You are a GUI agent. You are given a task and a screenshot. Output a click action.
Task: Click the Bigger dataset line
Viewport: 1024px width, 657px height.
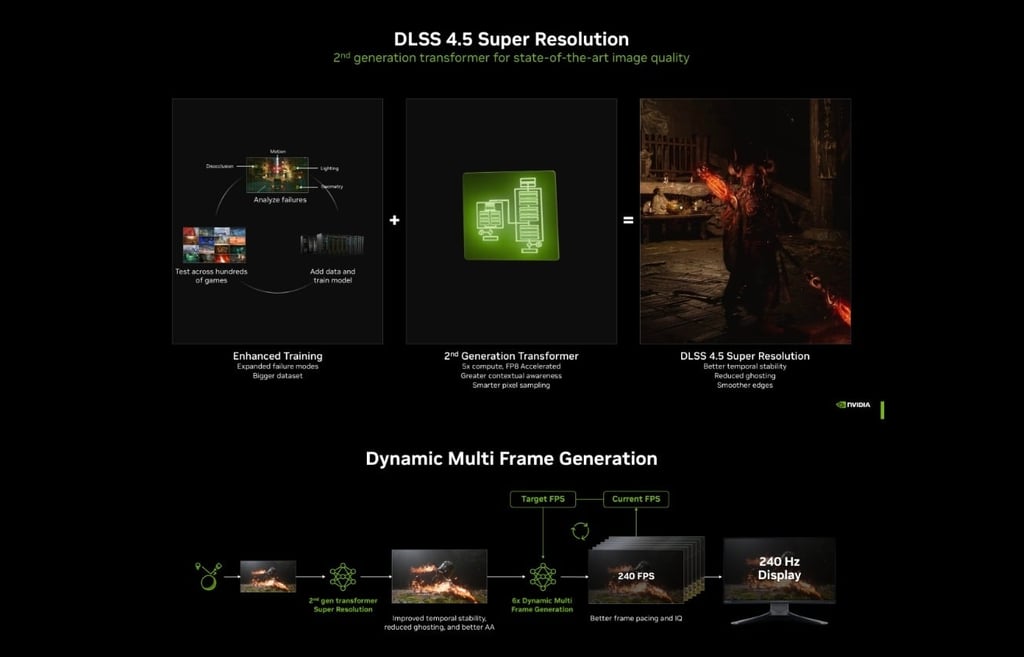[278, 376]
